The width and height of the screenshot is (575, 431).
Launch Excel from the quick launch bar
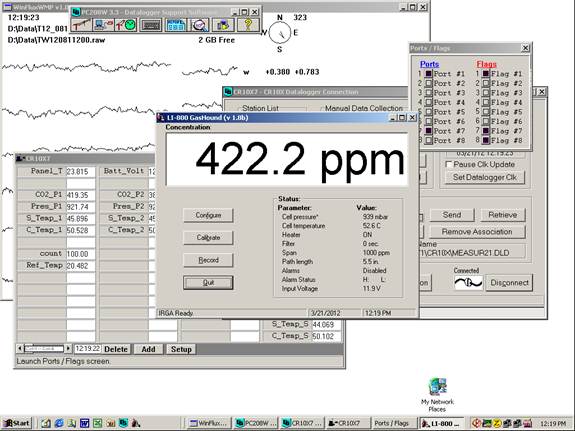[97, 423]
